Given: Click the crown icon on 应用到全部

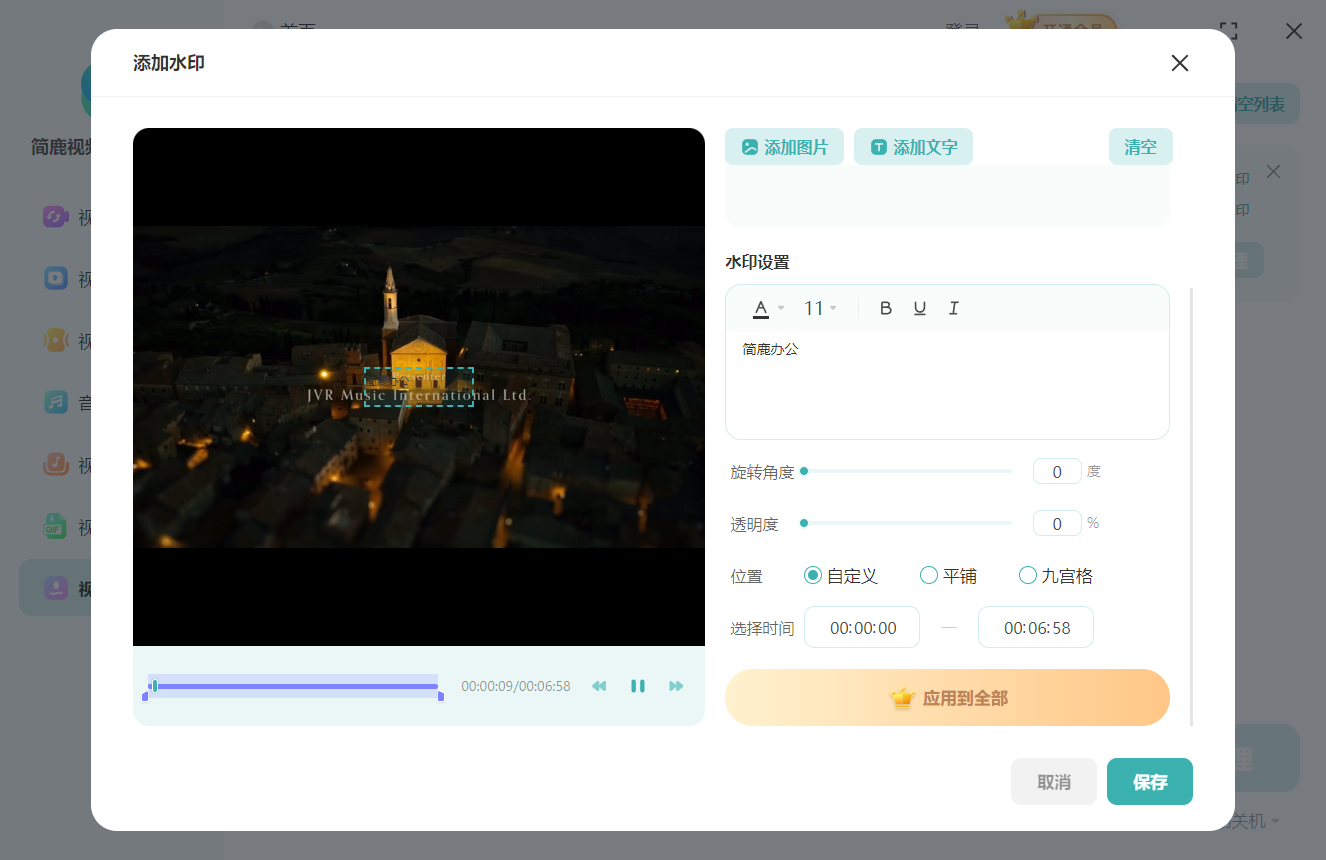Looking at the screenshot, I should pos(903,697).
